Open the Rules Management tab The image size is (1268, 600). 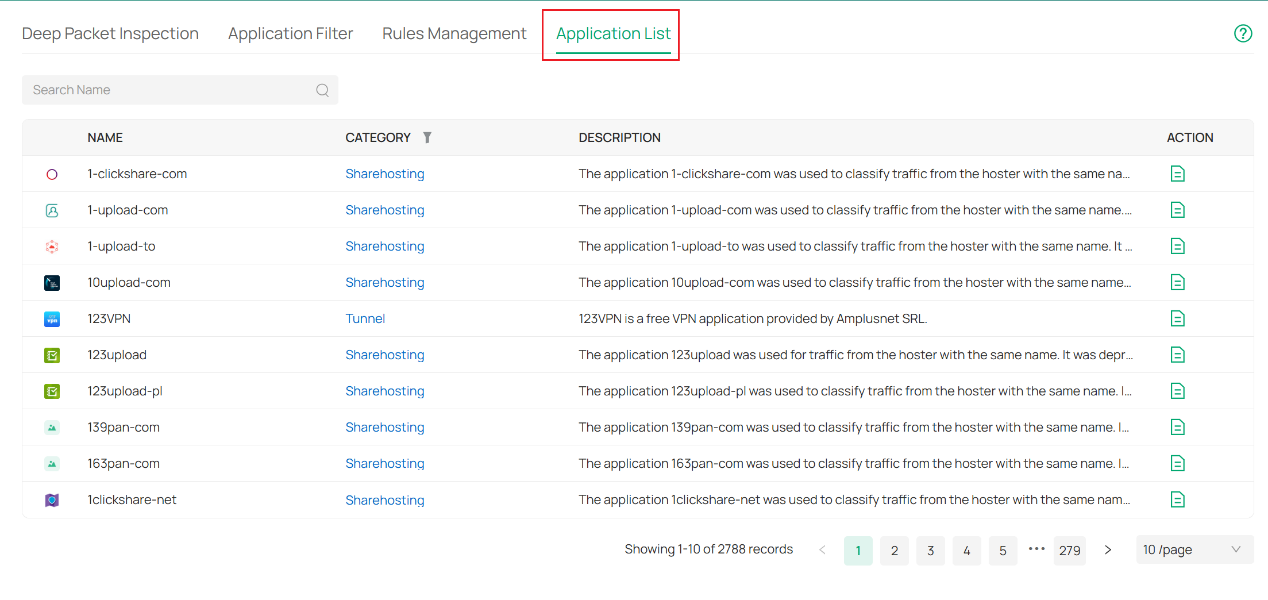click(x=454, y=34)
